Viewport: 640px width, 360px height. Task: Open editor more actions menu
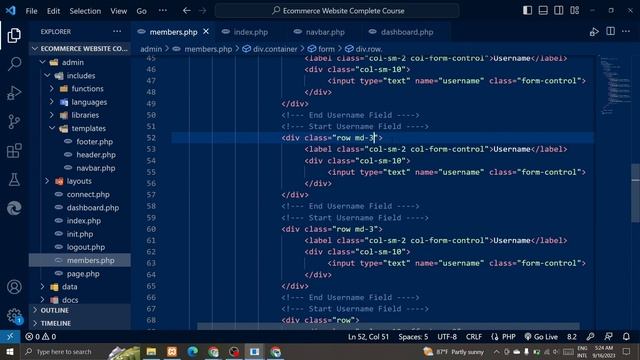pos(626,31)
